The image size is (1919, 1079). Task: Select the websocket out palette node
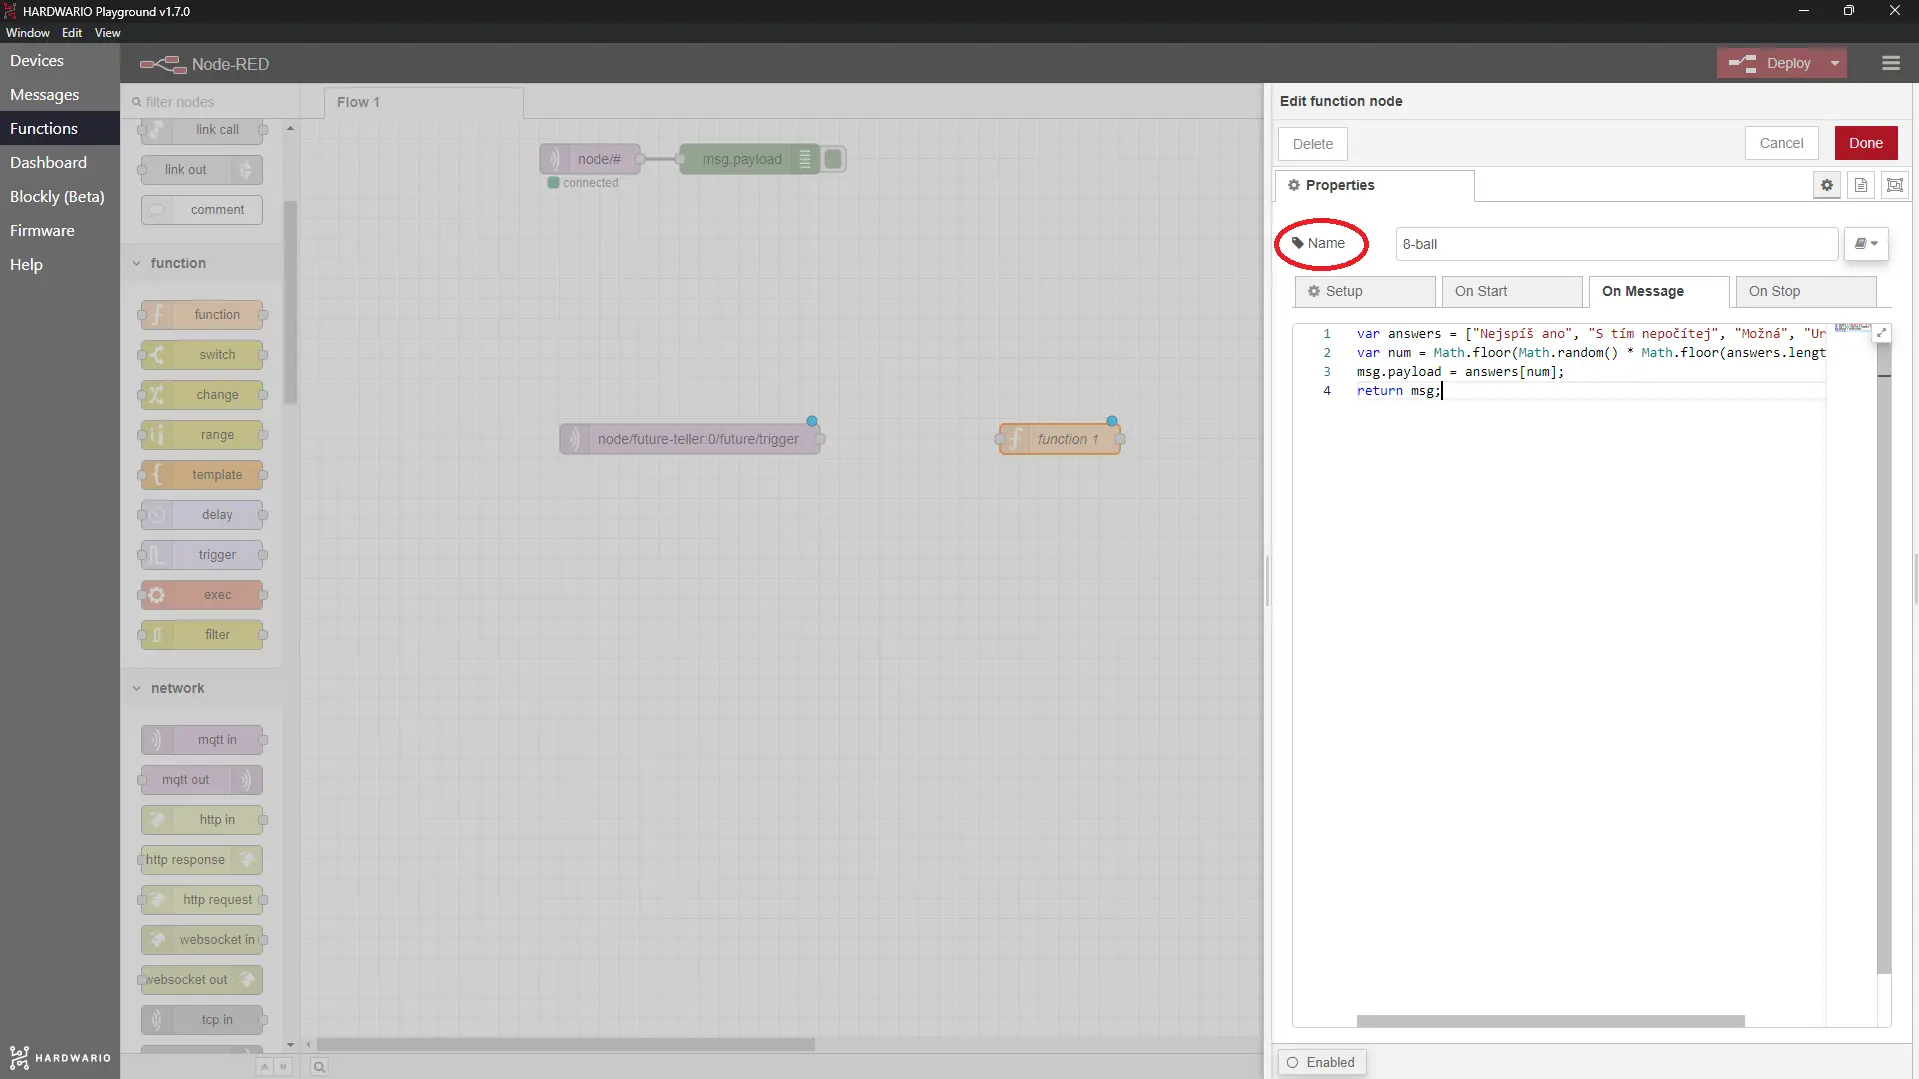pos(202,980)
